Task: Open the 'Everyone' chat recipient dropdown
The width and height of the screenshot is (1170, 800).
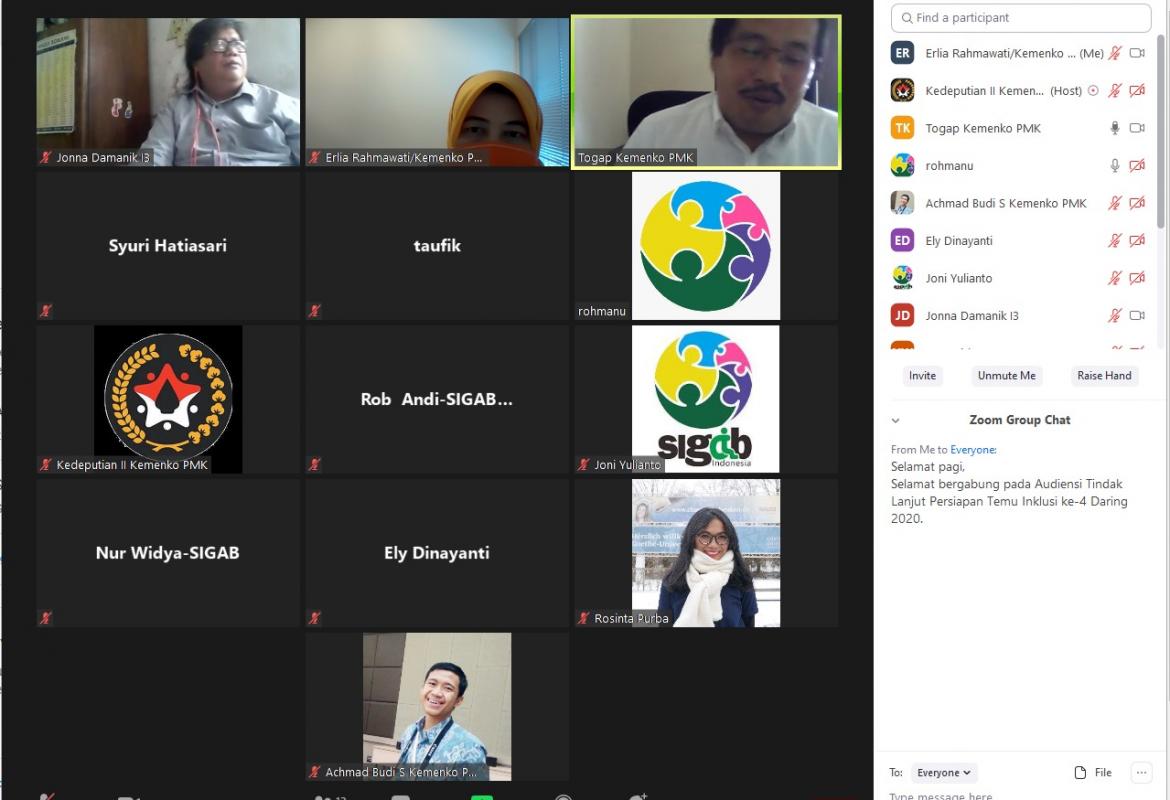Action: 944,772
